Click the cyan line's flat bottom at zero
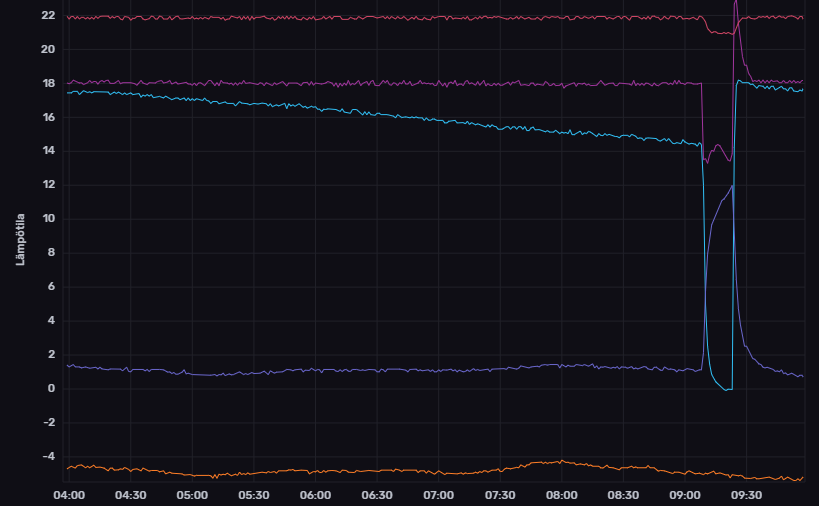Viewport: 819px width, 506px height. pyautogui.click(x=727, y=389)
